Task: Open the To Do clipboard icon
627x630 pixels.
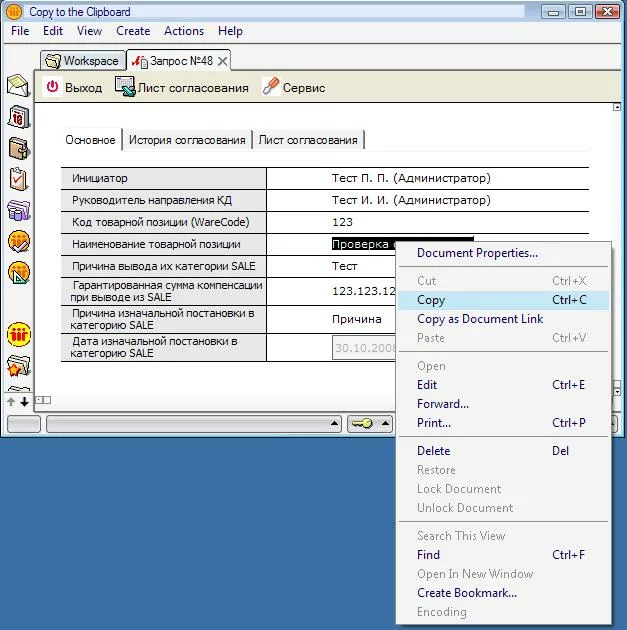Action: tap(18, 179)
